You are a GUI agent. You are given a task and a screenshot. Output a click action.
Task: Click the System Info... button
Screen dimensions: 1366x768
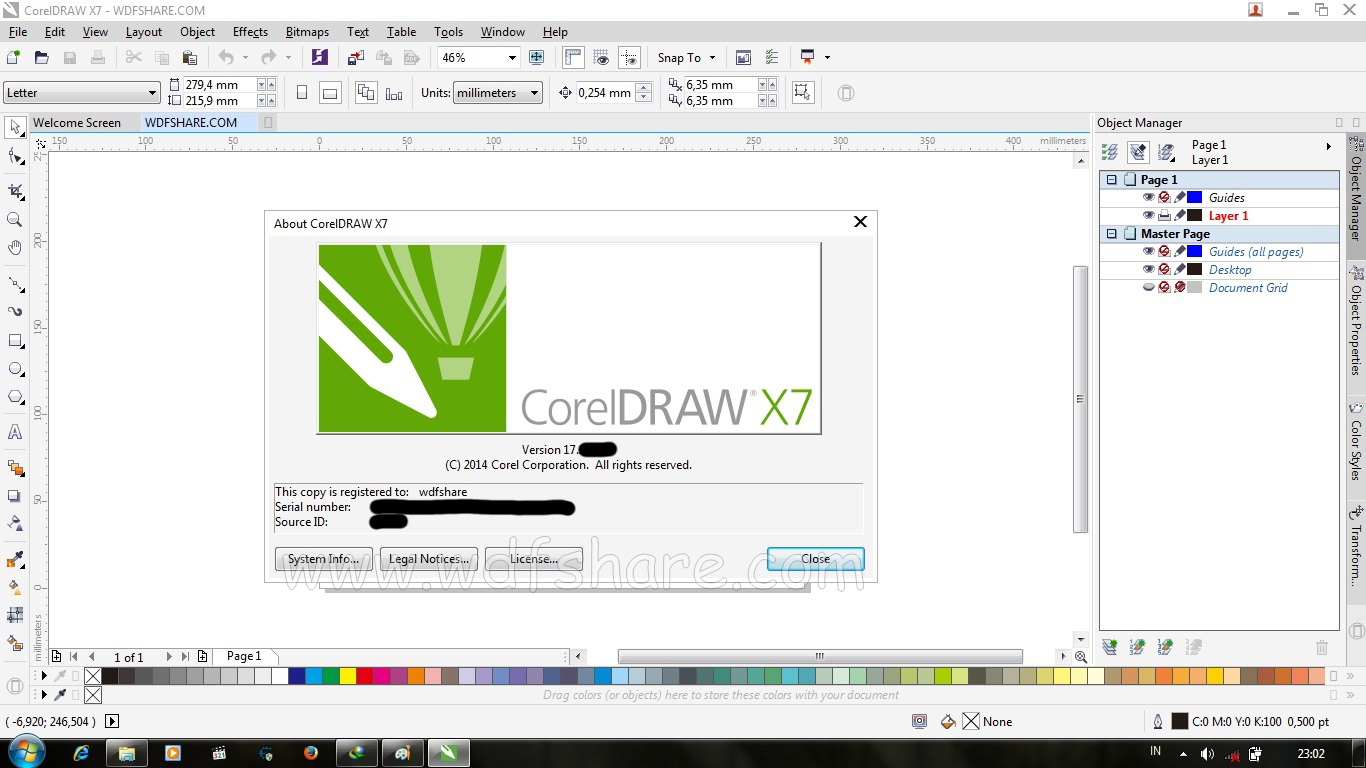click(x=324, y=559)
